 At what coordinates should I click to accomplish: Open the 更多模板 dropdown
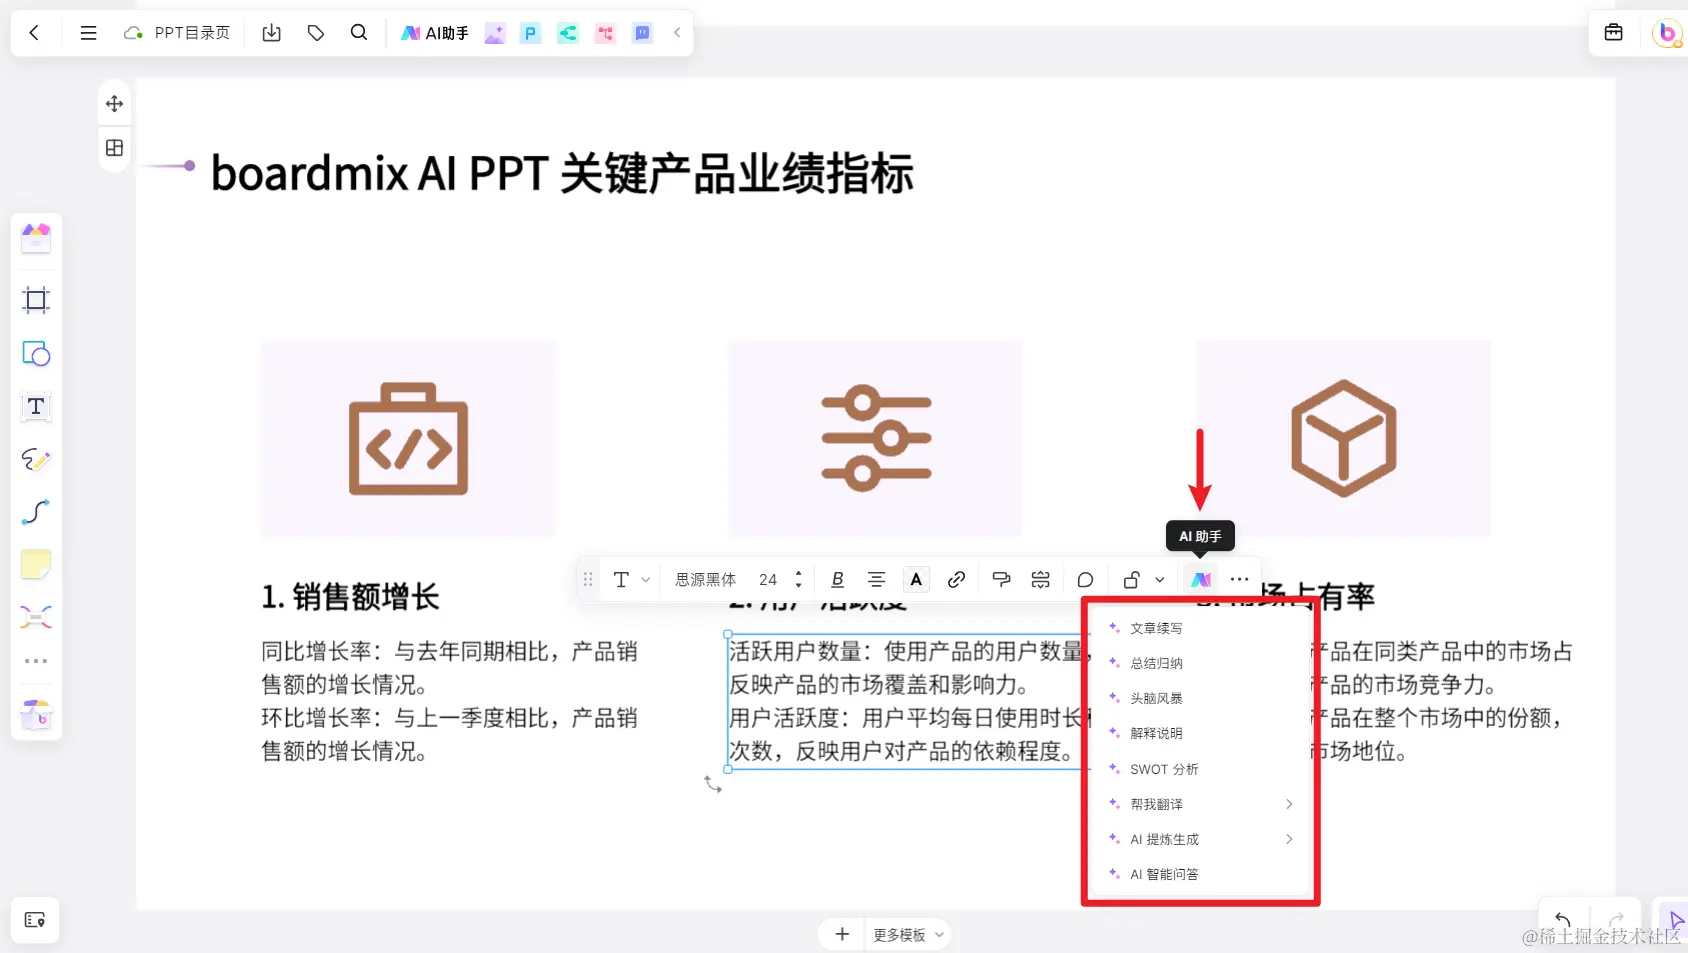(x=908, y=935)
